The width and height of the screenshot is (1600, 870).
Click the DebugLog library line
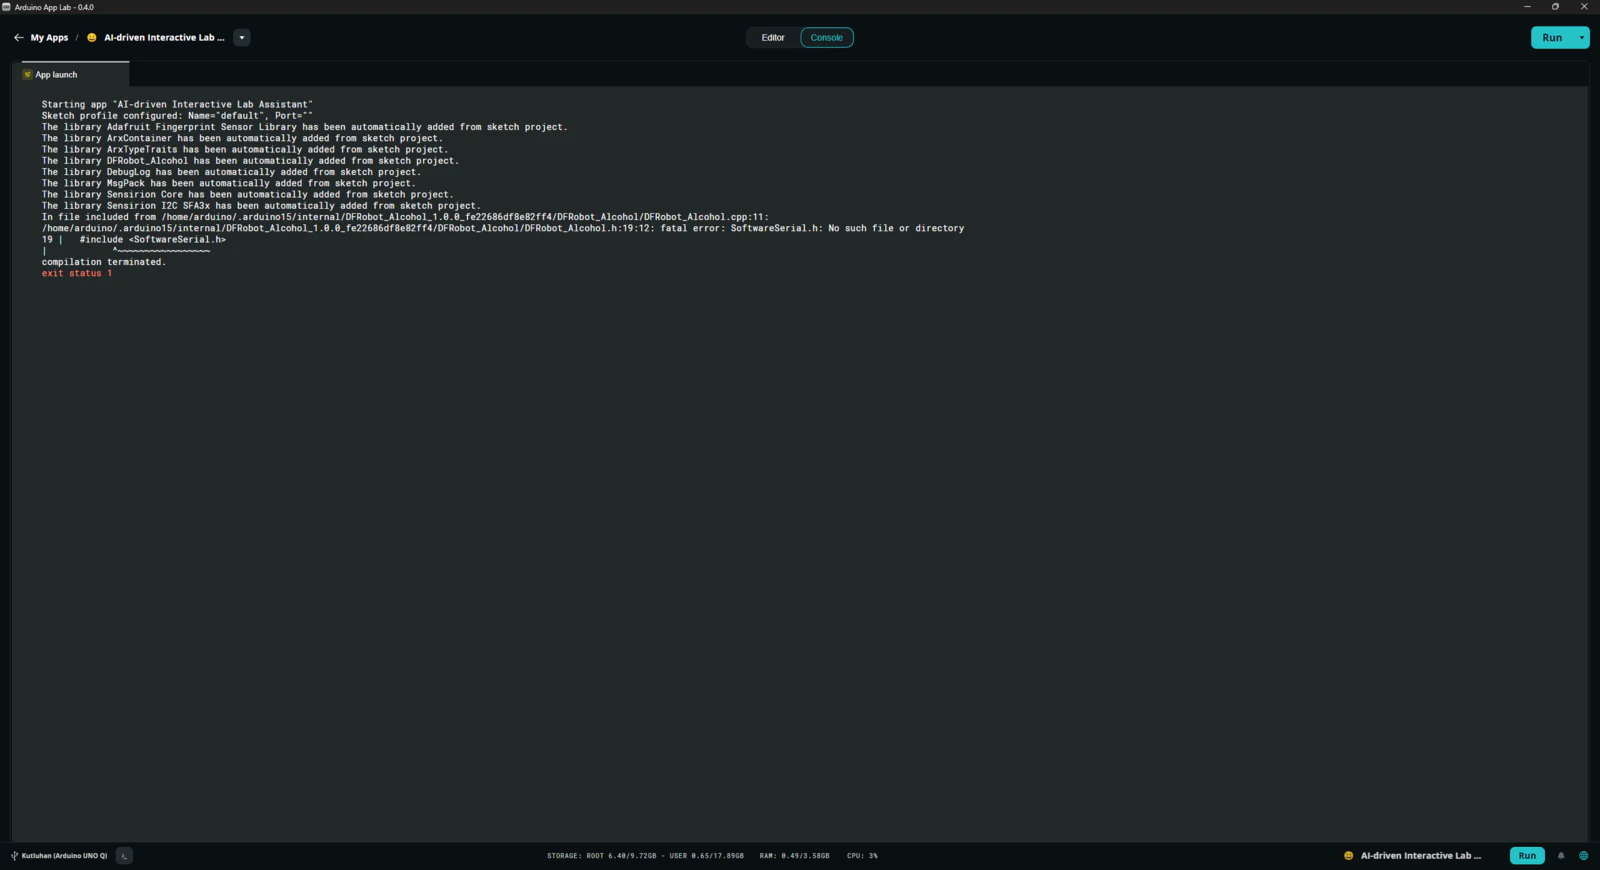(x=232, y=172)
